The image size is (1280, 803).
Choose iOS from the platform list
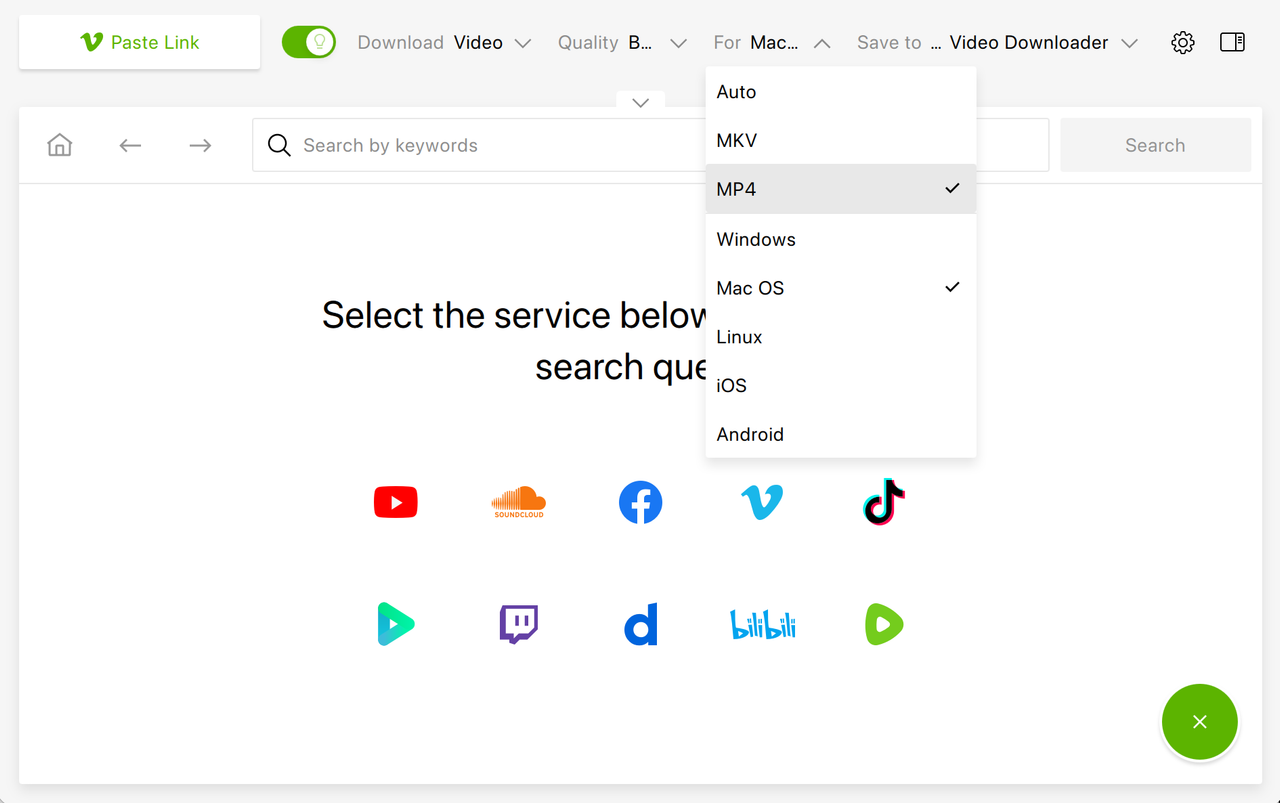click(841, 385)
